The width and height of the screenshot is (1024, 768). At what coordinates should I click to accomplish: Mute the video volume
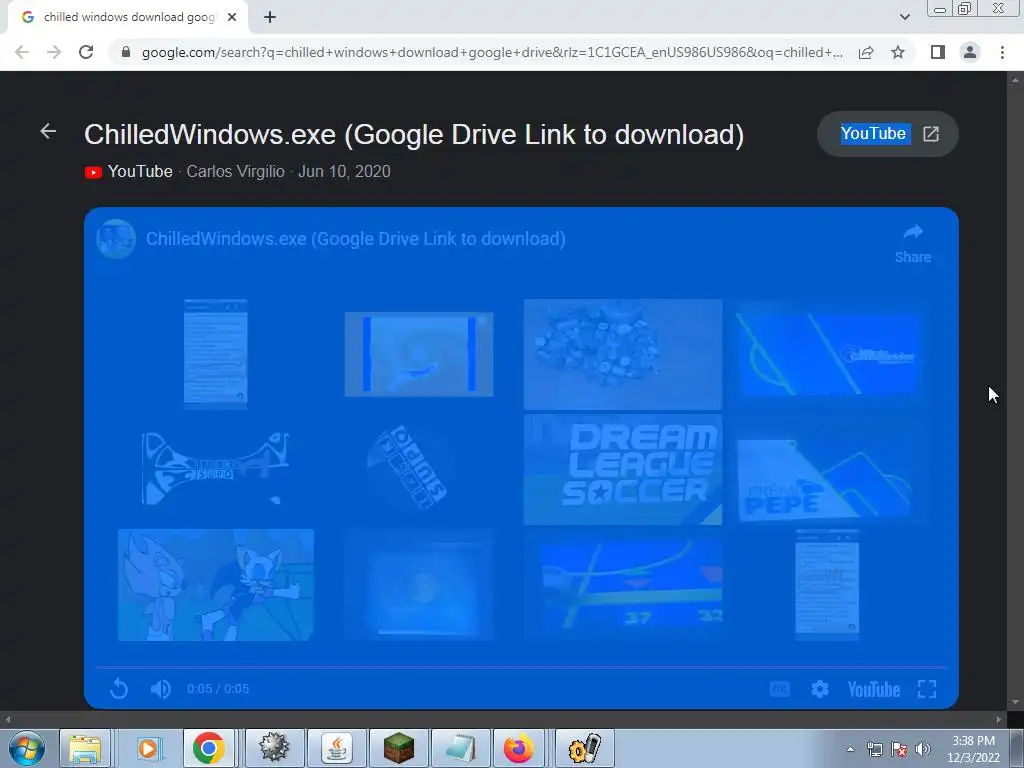click(x=161, y=689)
